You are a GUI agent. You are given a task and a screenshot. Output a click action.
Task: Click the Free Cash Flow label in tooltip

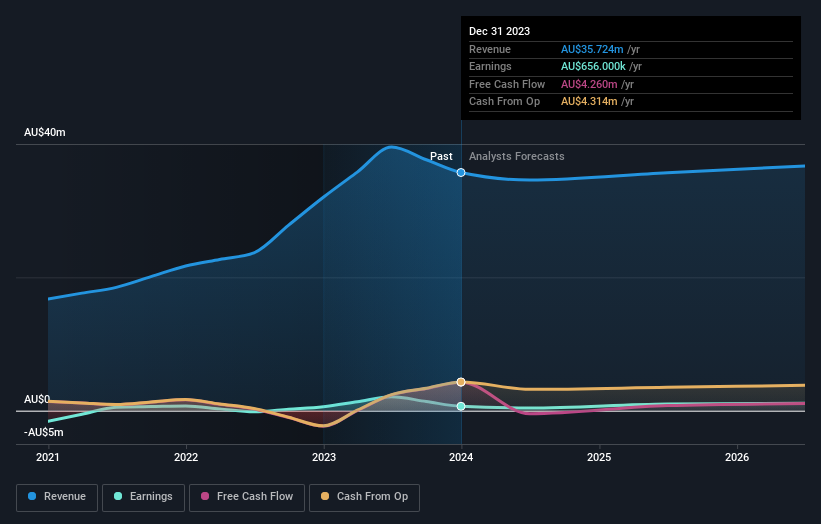507,84
